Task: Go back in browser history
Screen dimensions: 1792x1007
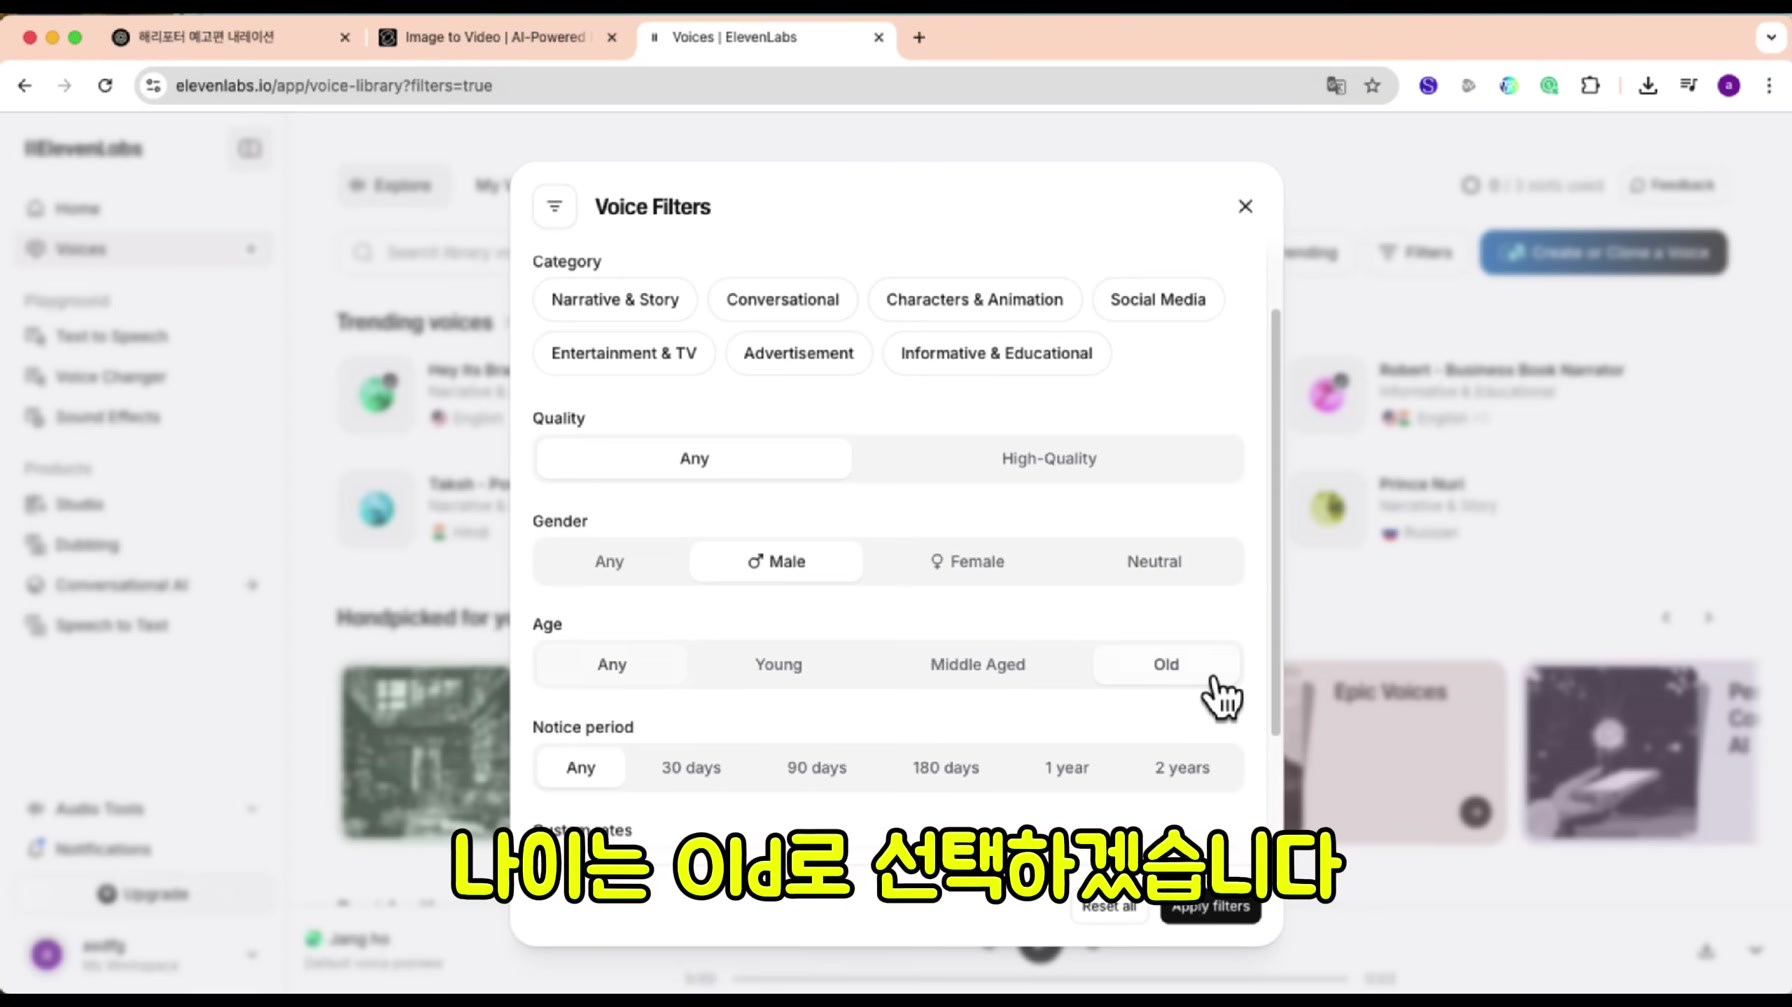Action: pos(25,86)
